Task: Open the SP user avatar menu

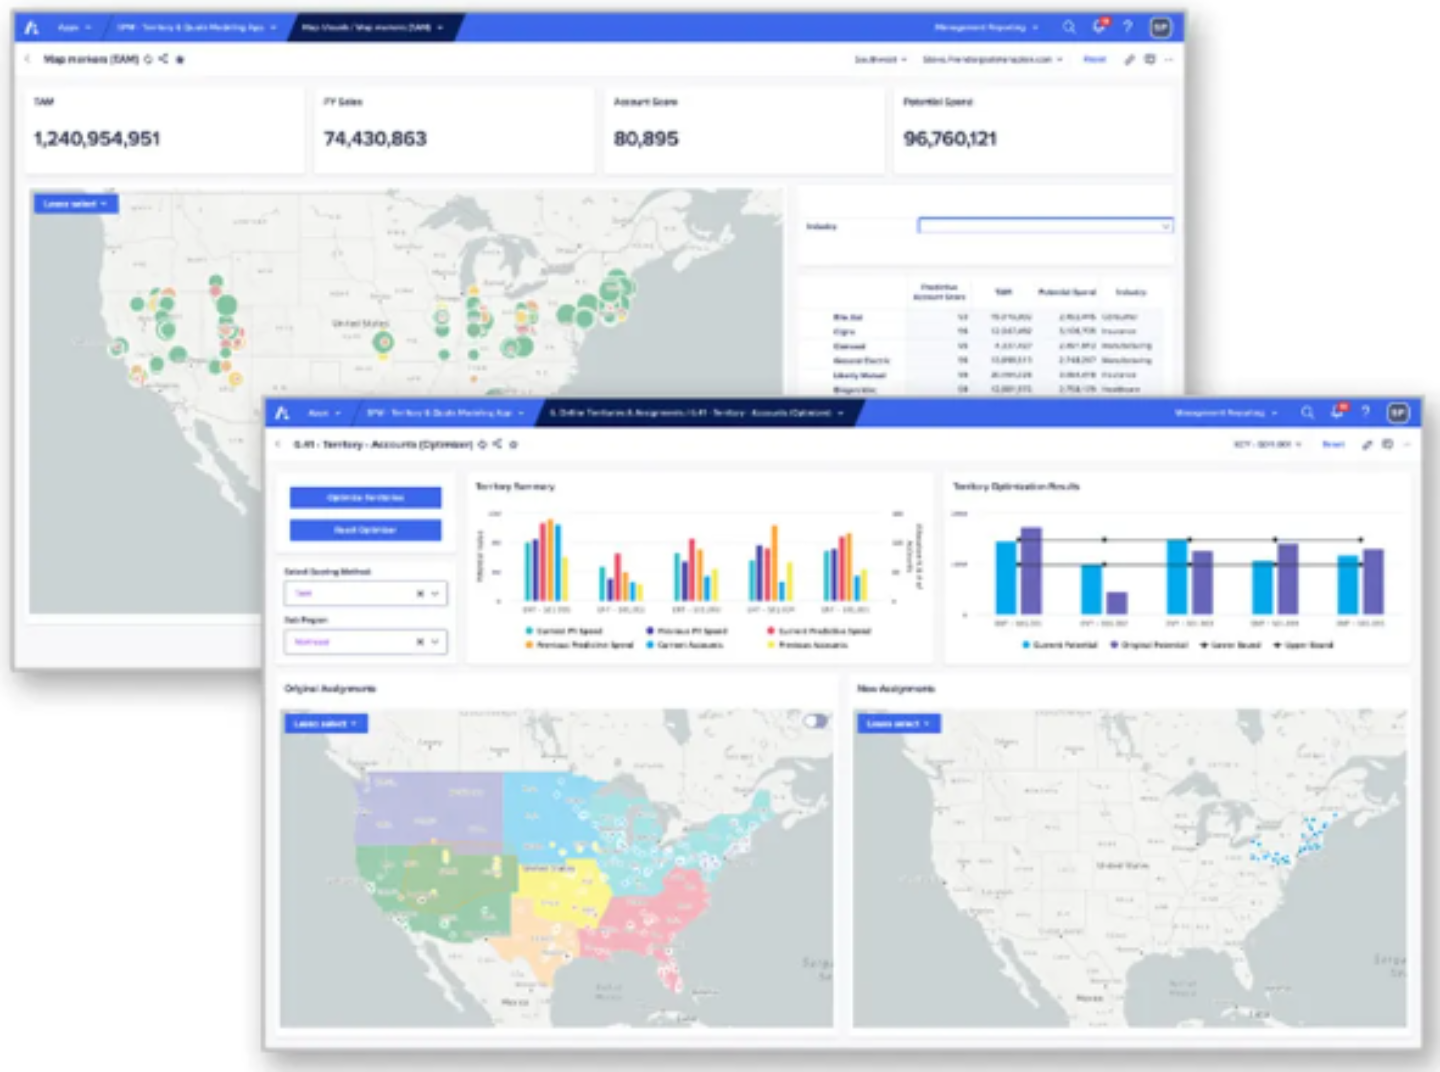Action: tap(1160, 27)
